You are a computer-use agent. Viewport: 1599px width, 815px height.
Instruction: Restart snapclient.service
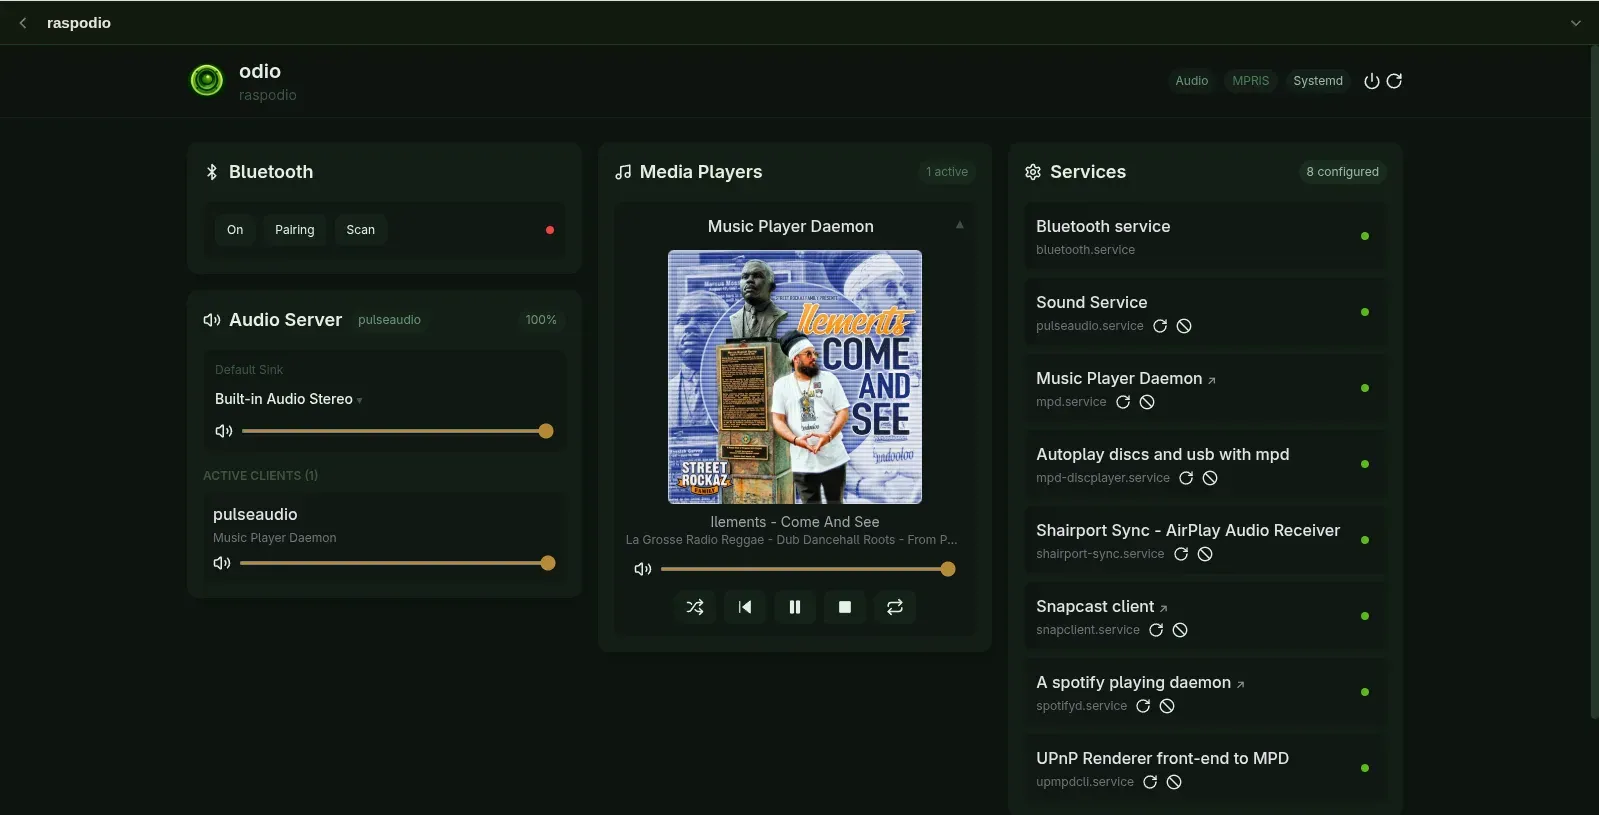1156,630
